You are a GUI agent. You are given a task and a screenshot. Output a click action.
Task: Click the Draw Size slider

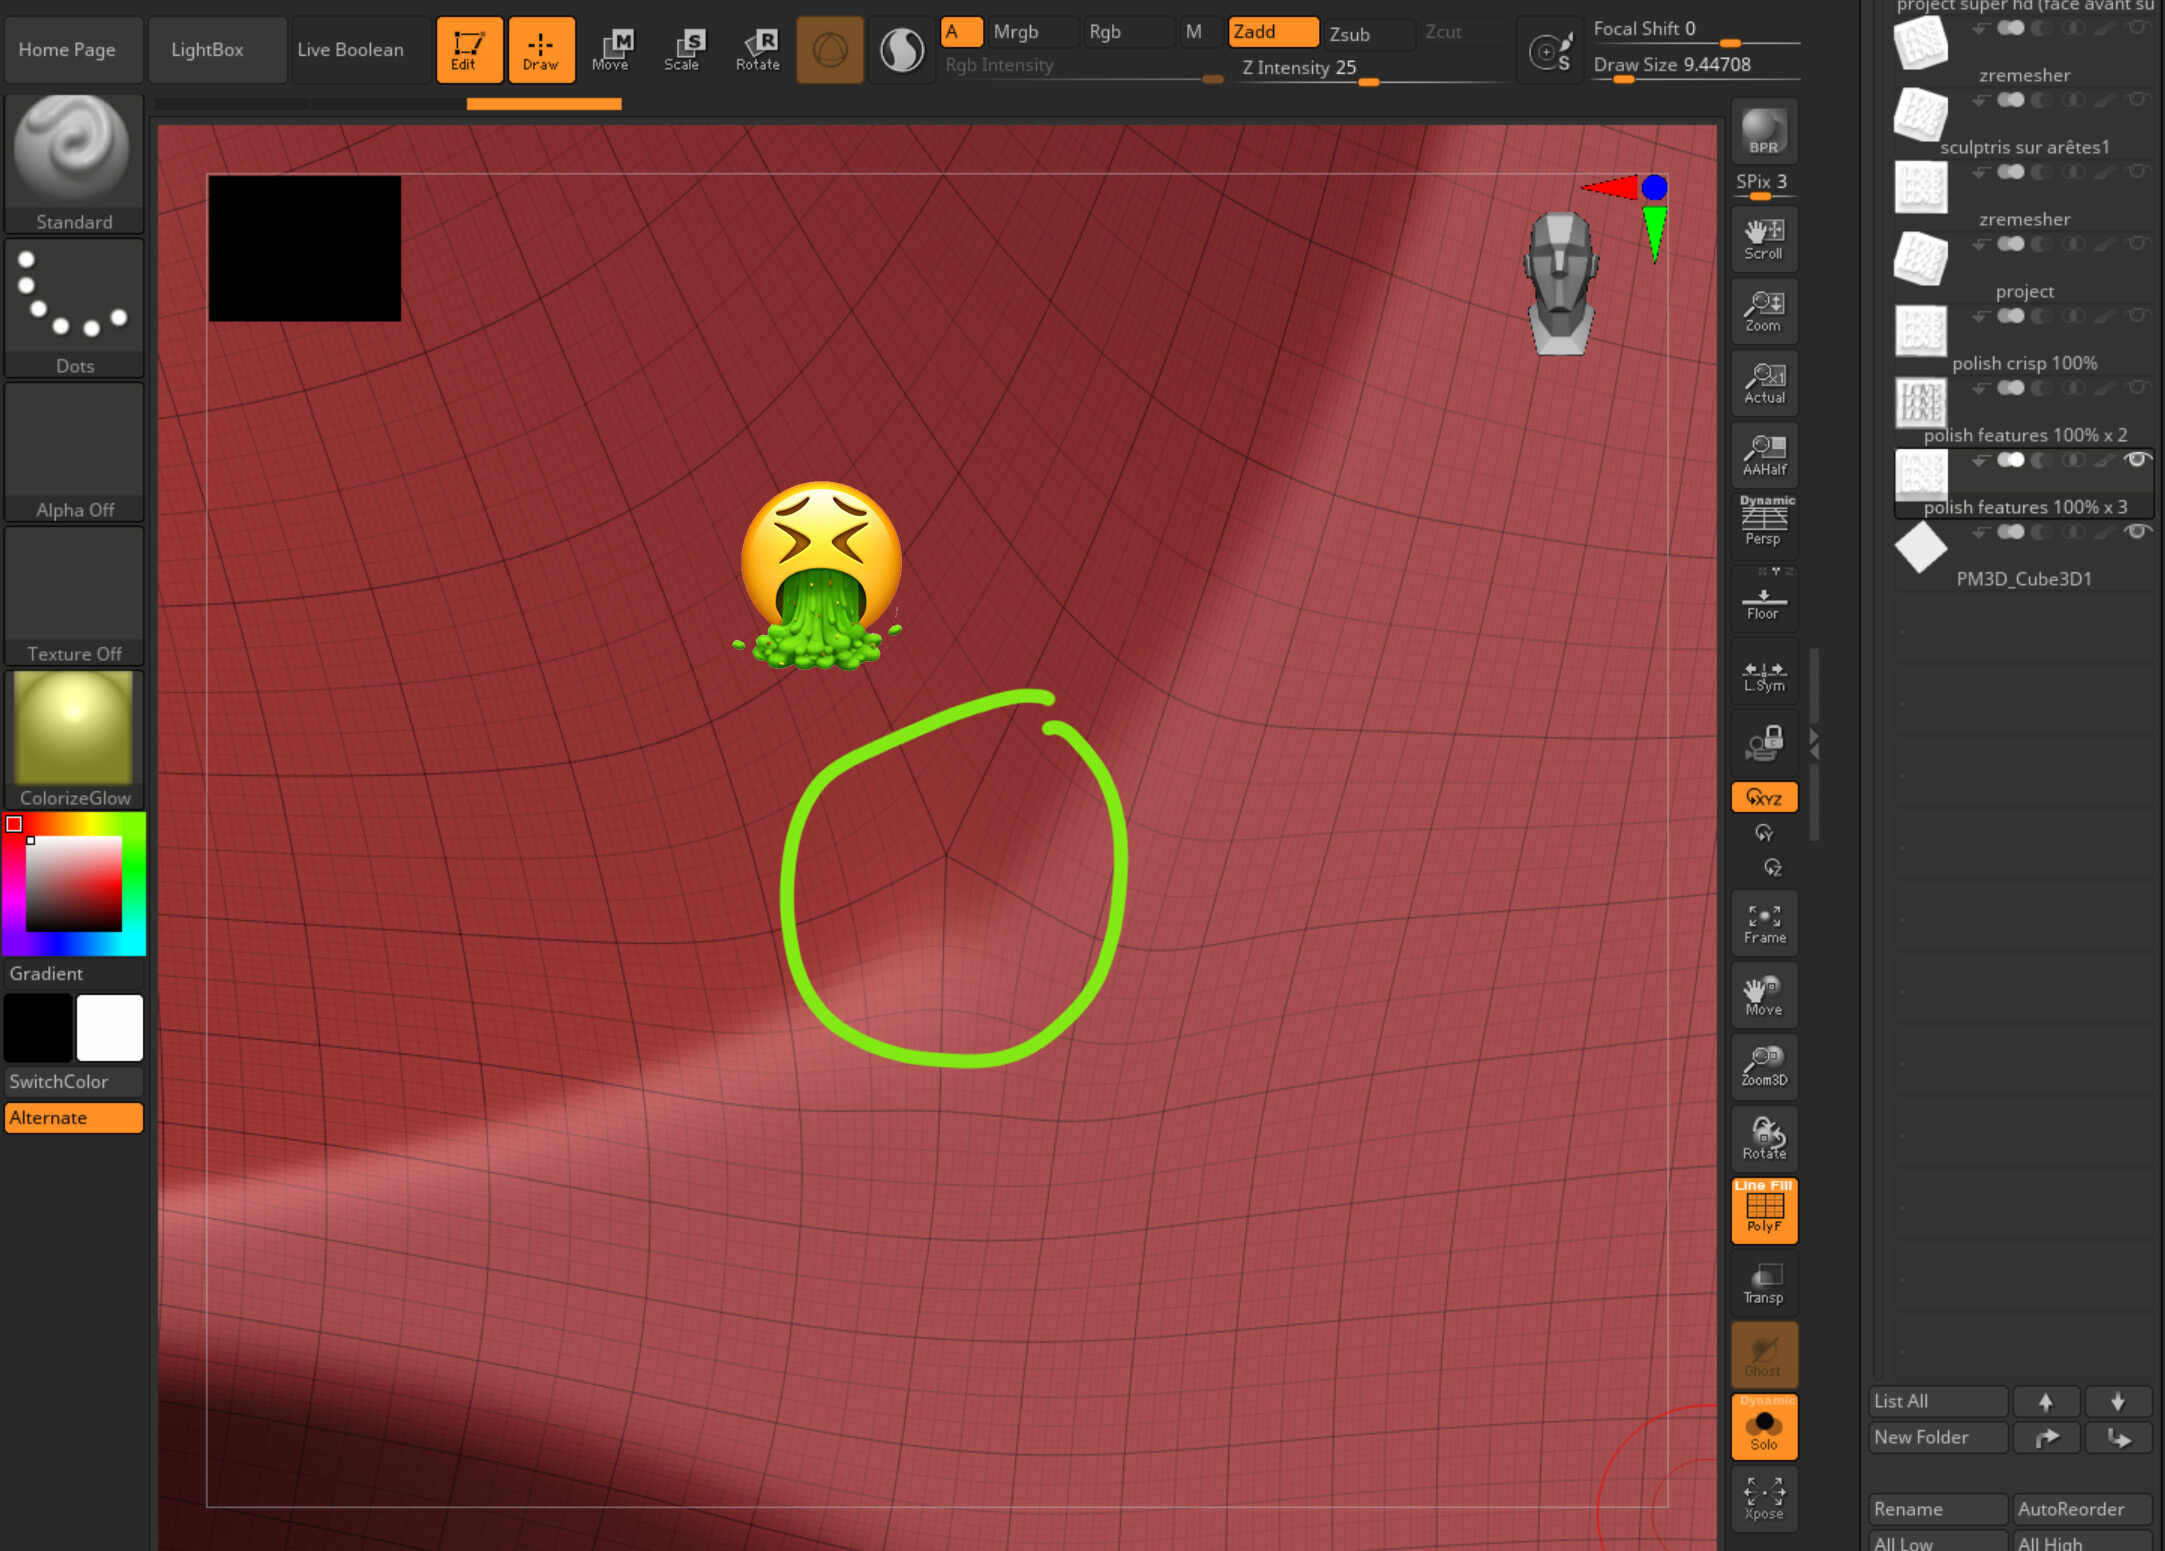[x=1696, y=66]
